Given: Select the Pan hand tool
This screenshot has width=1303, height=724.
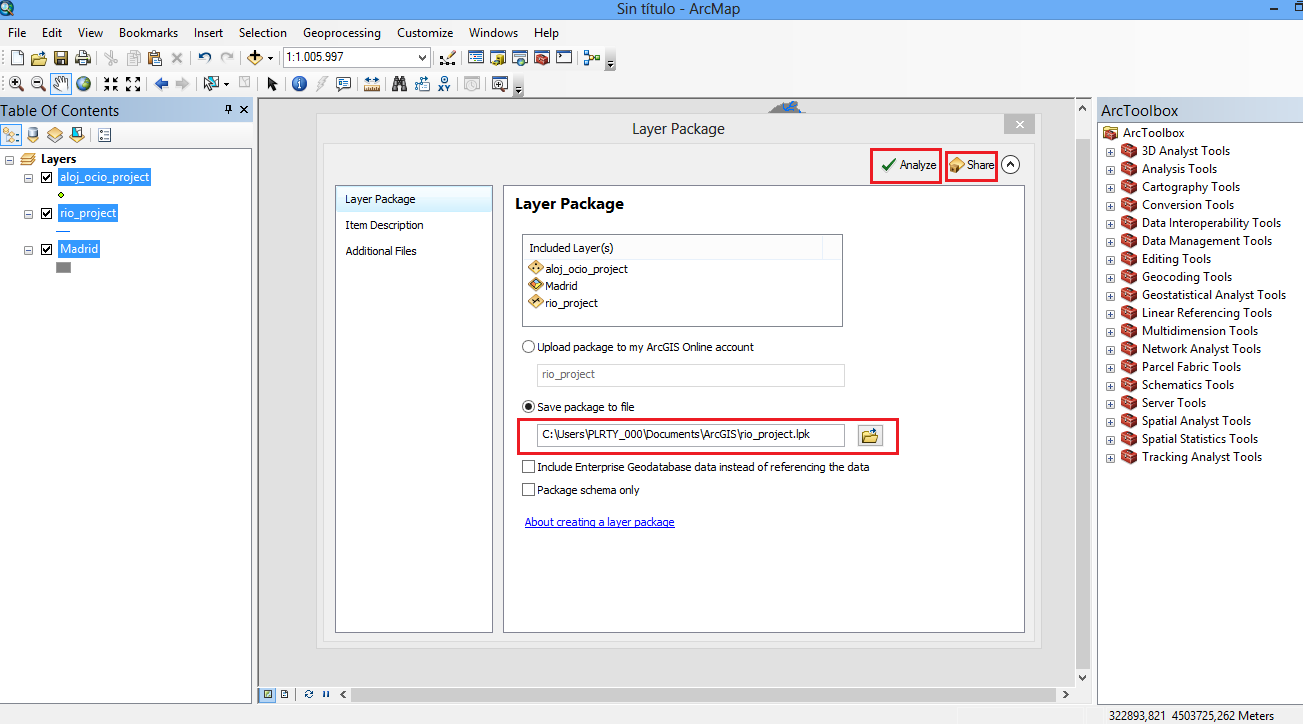Looking at the screenshot, I should [61, 84].
